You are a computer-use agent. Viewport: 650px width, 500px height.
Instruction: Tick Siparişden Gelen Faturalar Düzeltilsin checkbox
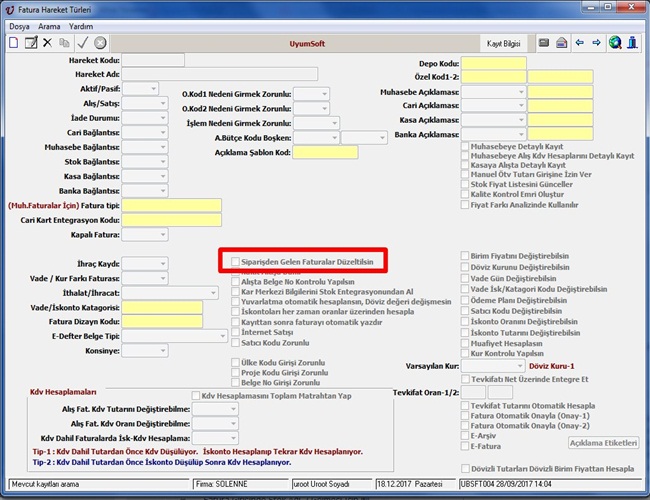click(x=235, y=262)
